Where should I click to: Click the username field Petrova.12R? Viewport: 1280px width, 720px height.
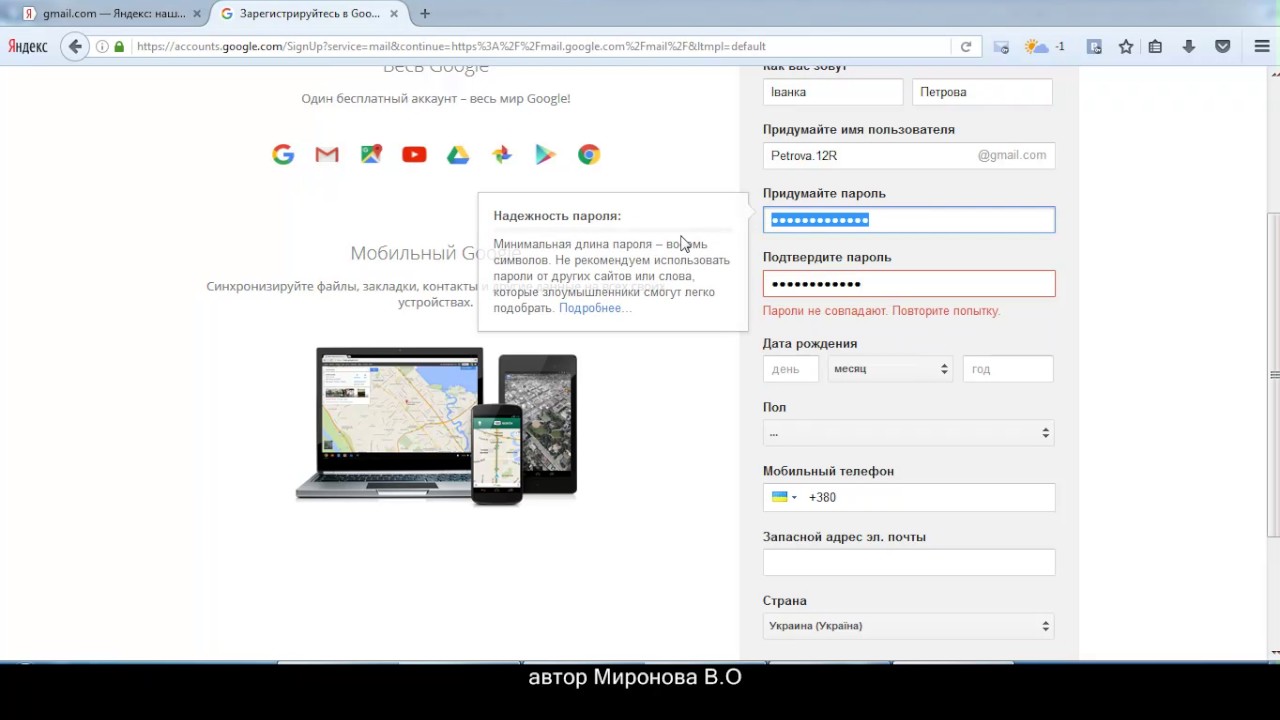(x=909, y=156)
